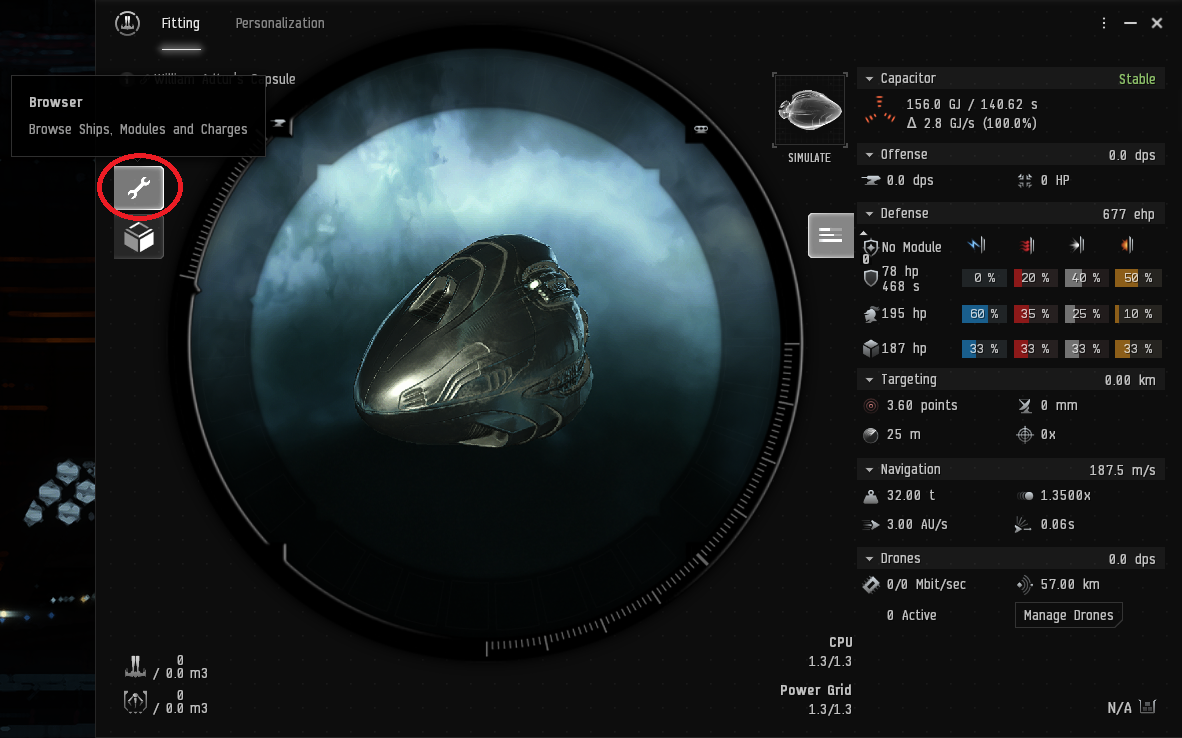Viewport: 1182px width, 738px height.
Task: Click the scan resolution icon beside 0 mm
Action: (x=1024, y=406)
